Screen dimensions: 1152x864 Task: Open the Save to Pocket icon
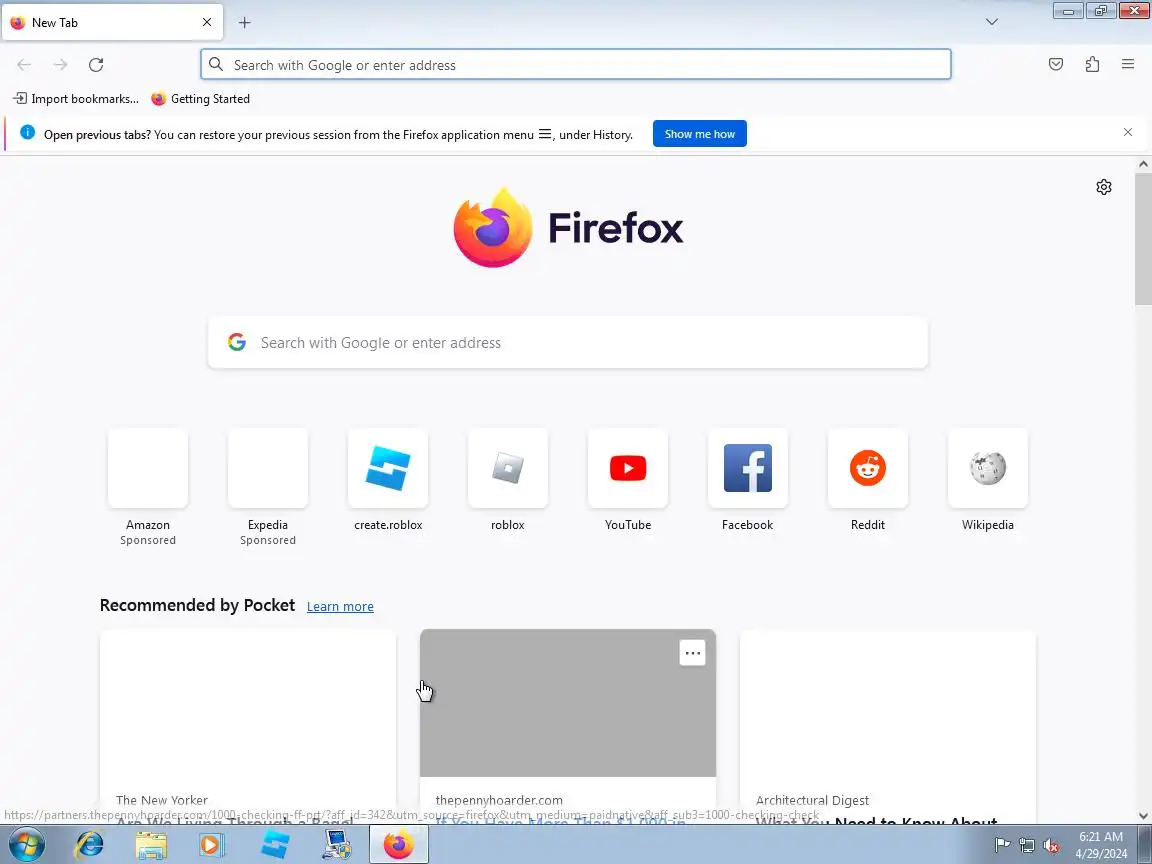click(1056, 65)
